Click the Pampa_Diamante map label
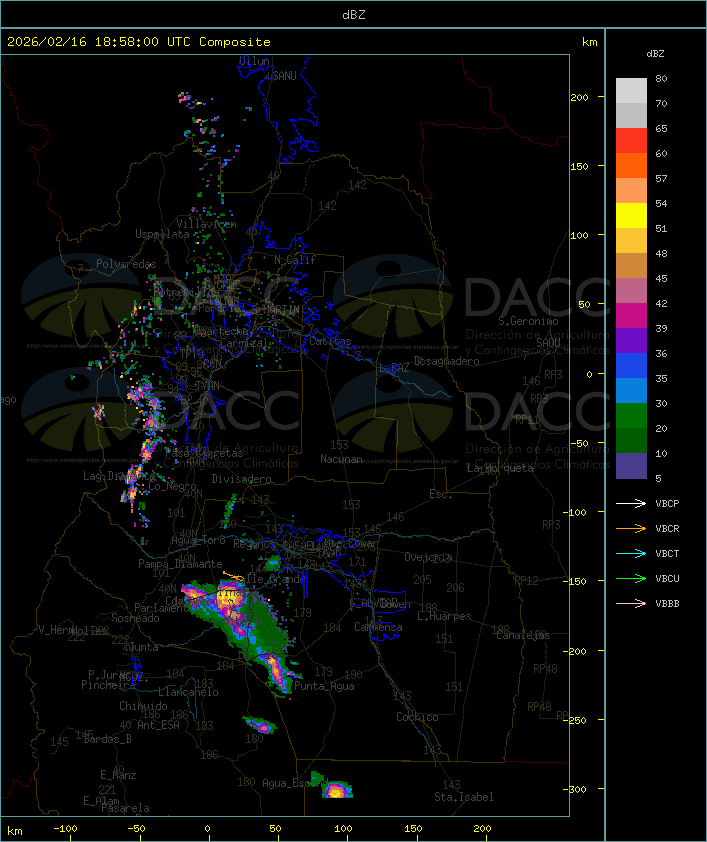707x842 pixels. click(x=180, y=564)
